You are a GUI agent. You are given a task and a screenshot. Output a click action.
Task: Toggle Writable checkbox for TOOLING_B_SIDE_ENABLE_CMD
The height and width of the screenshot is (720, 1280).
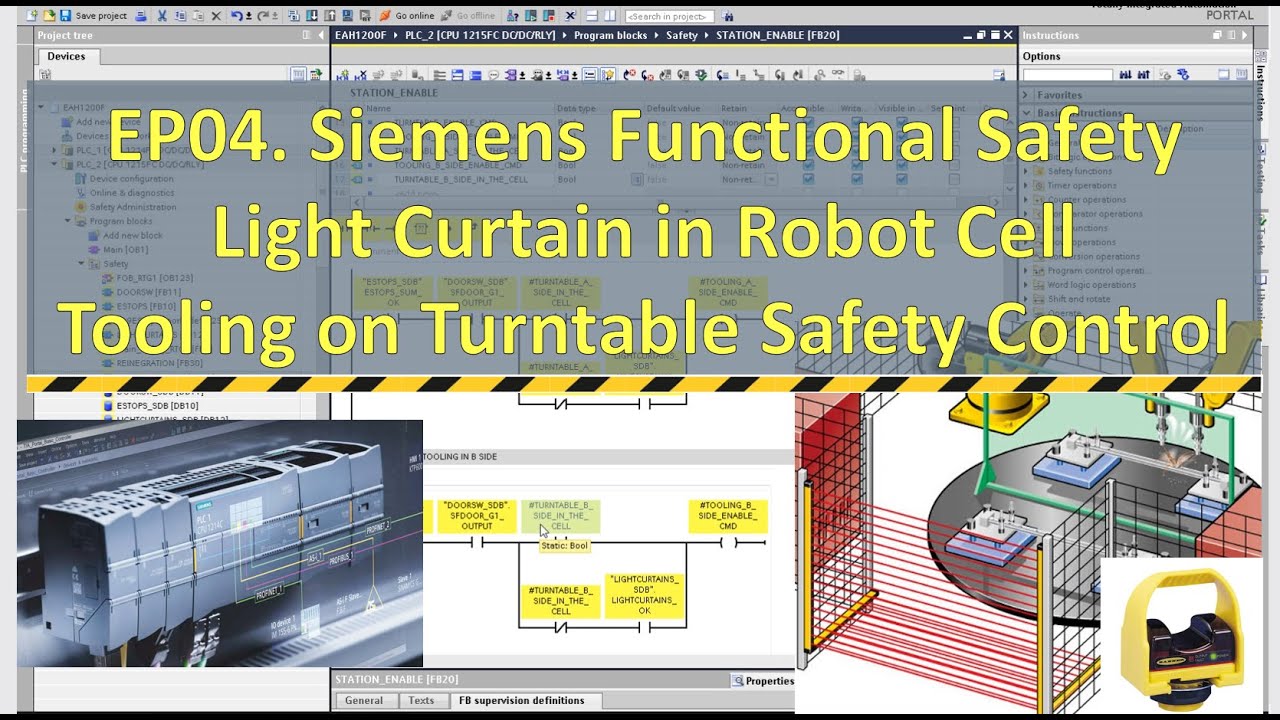tap(856, 165)
